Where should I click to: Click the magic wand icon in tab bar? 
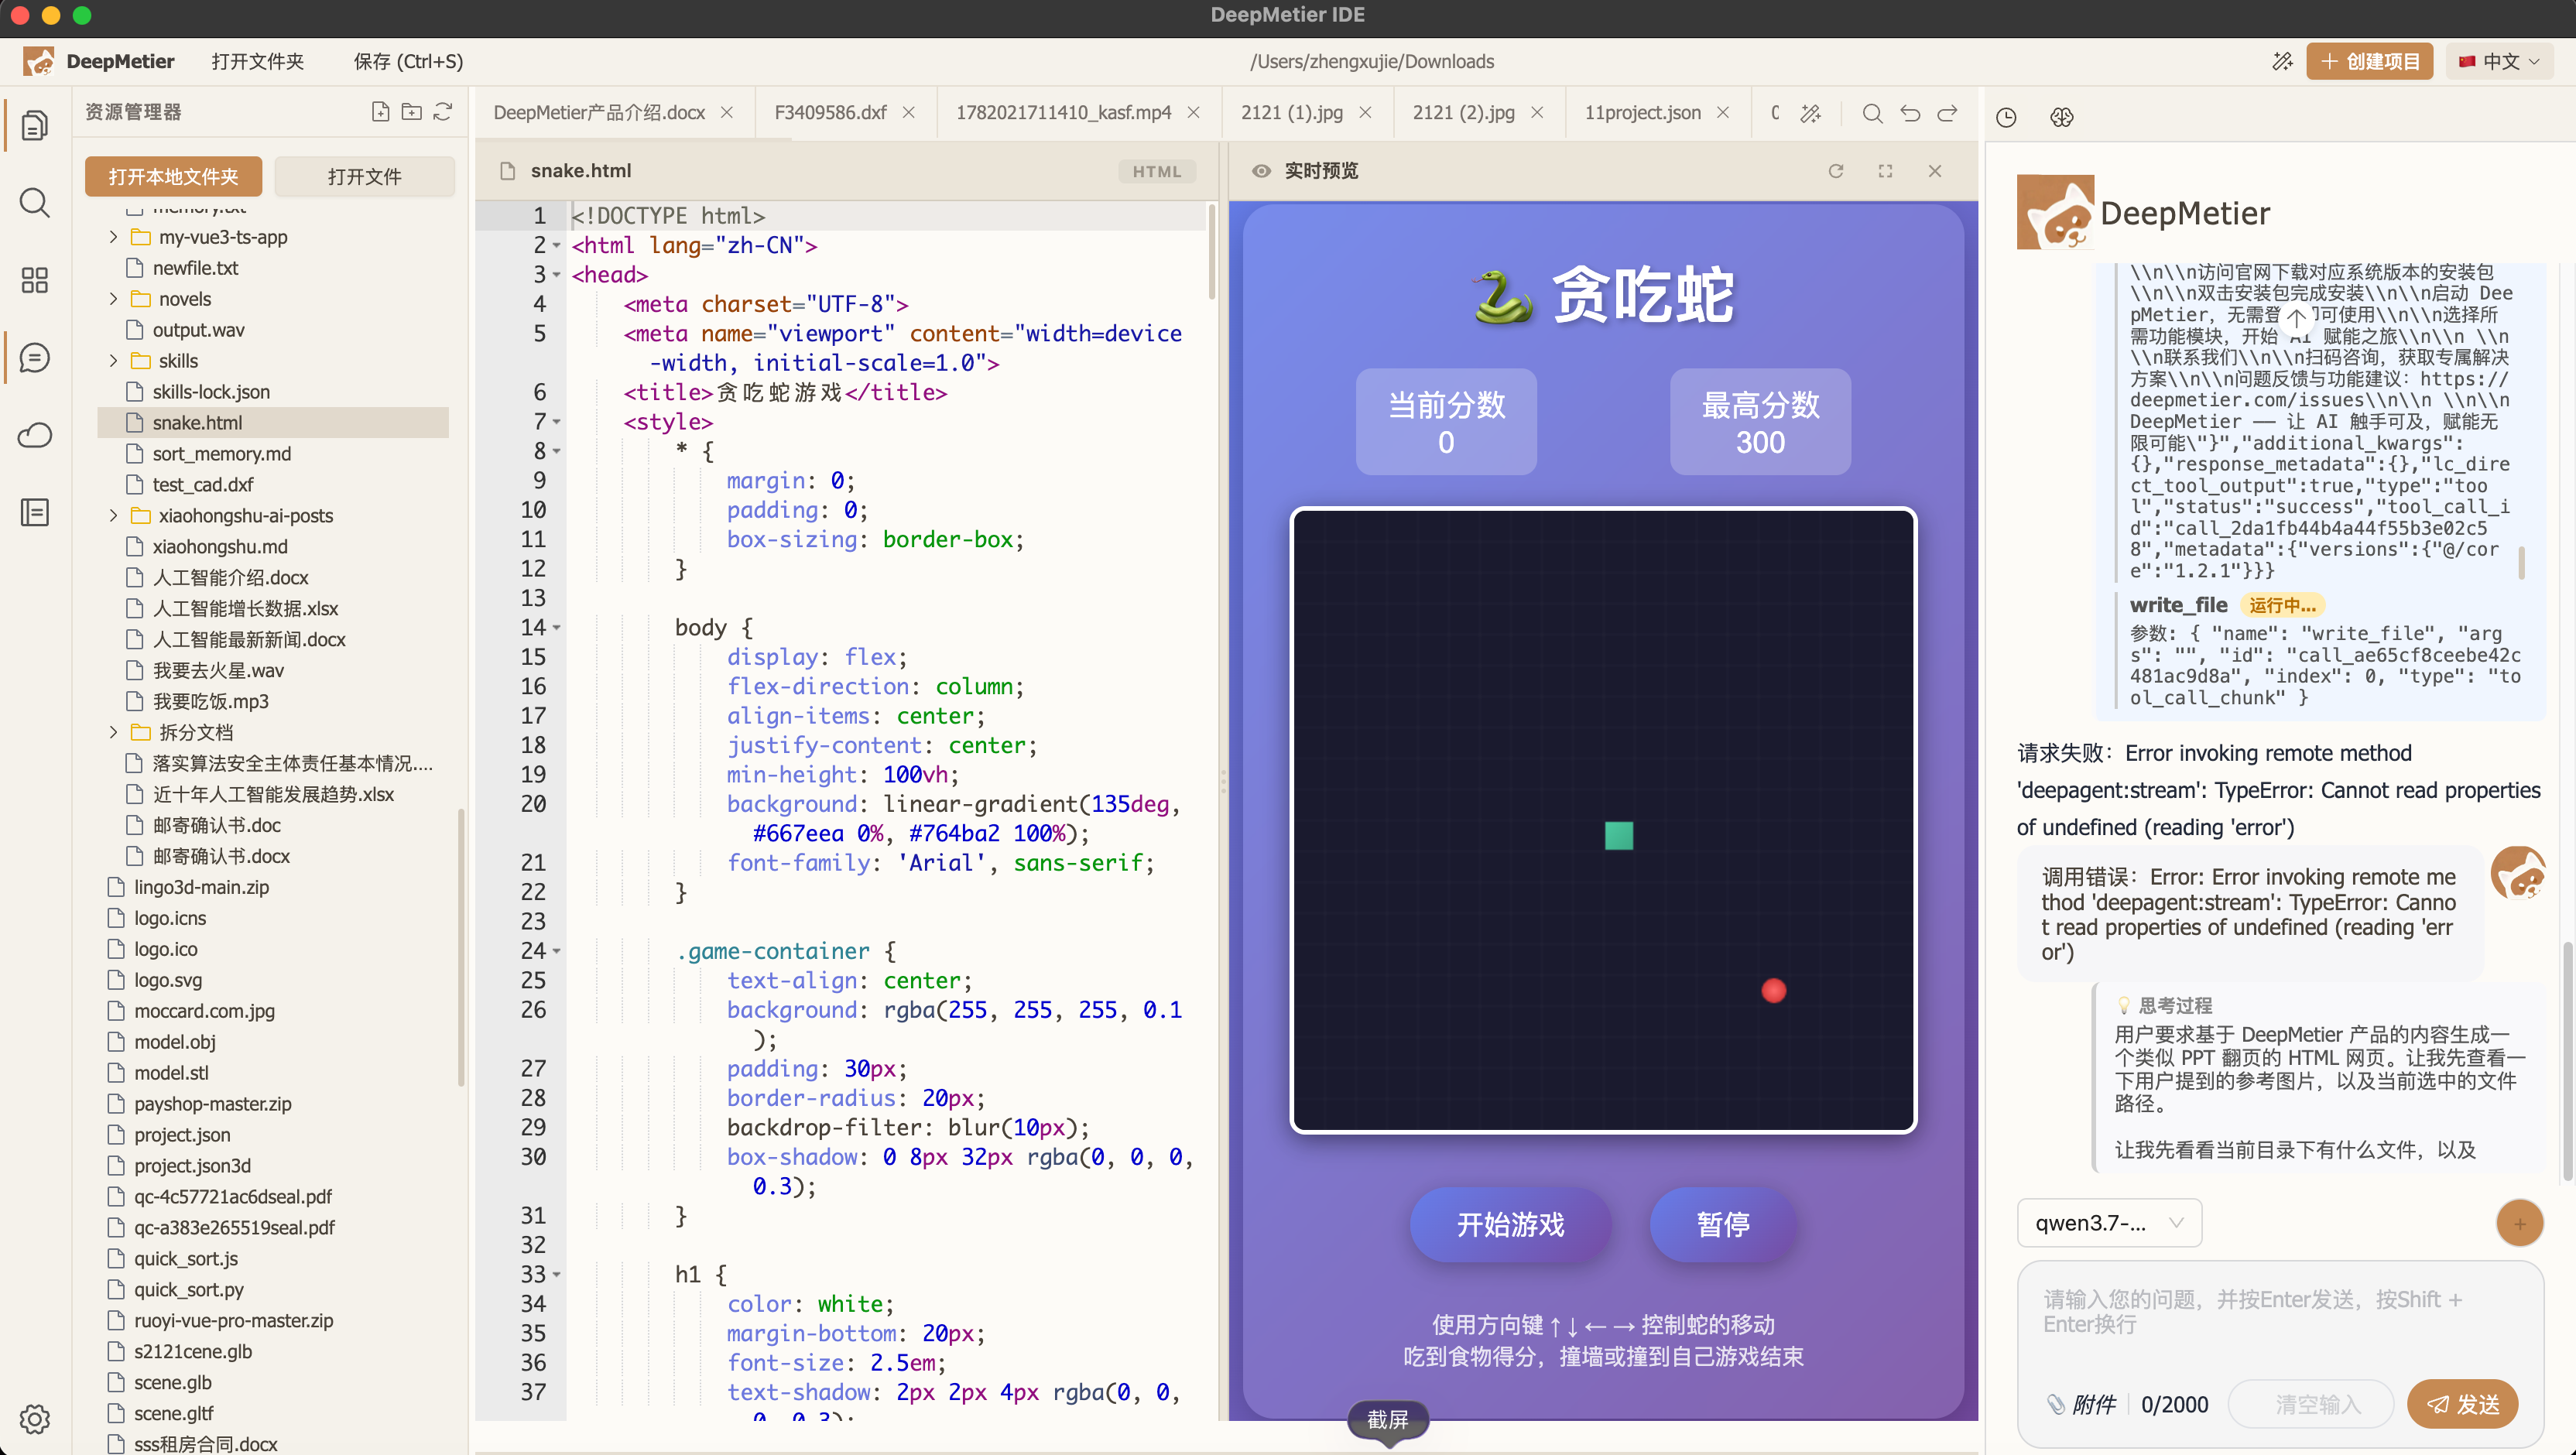(x=1811, y=113)
